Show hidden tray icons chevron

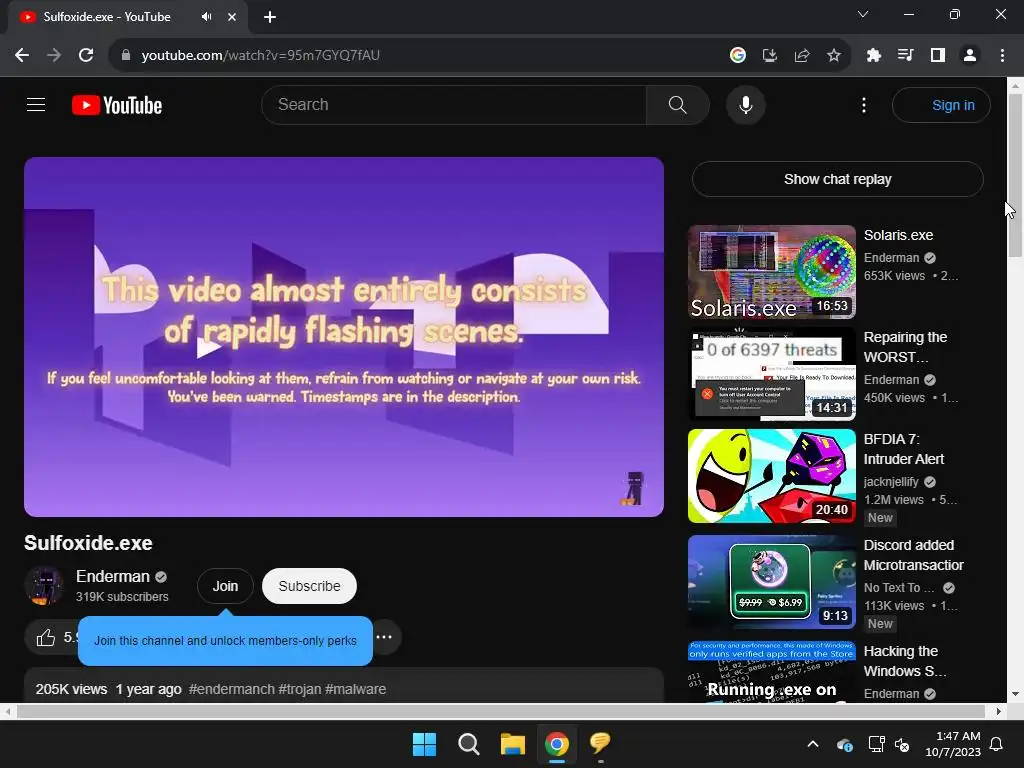click(812, 744)
